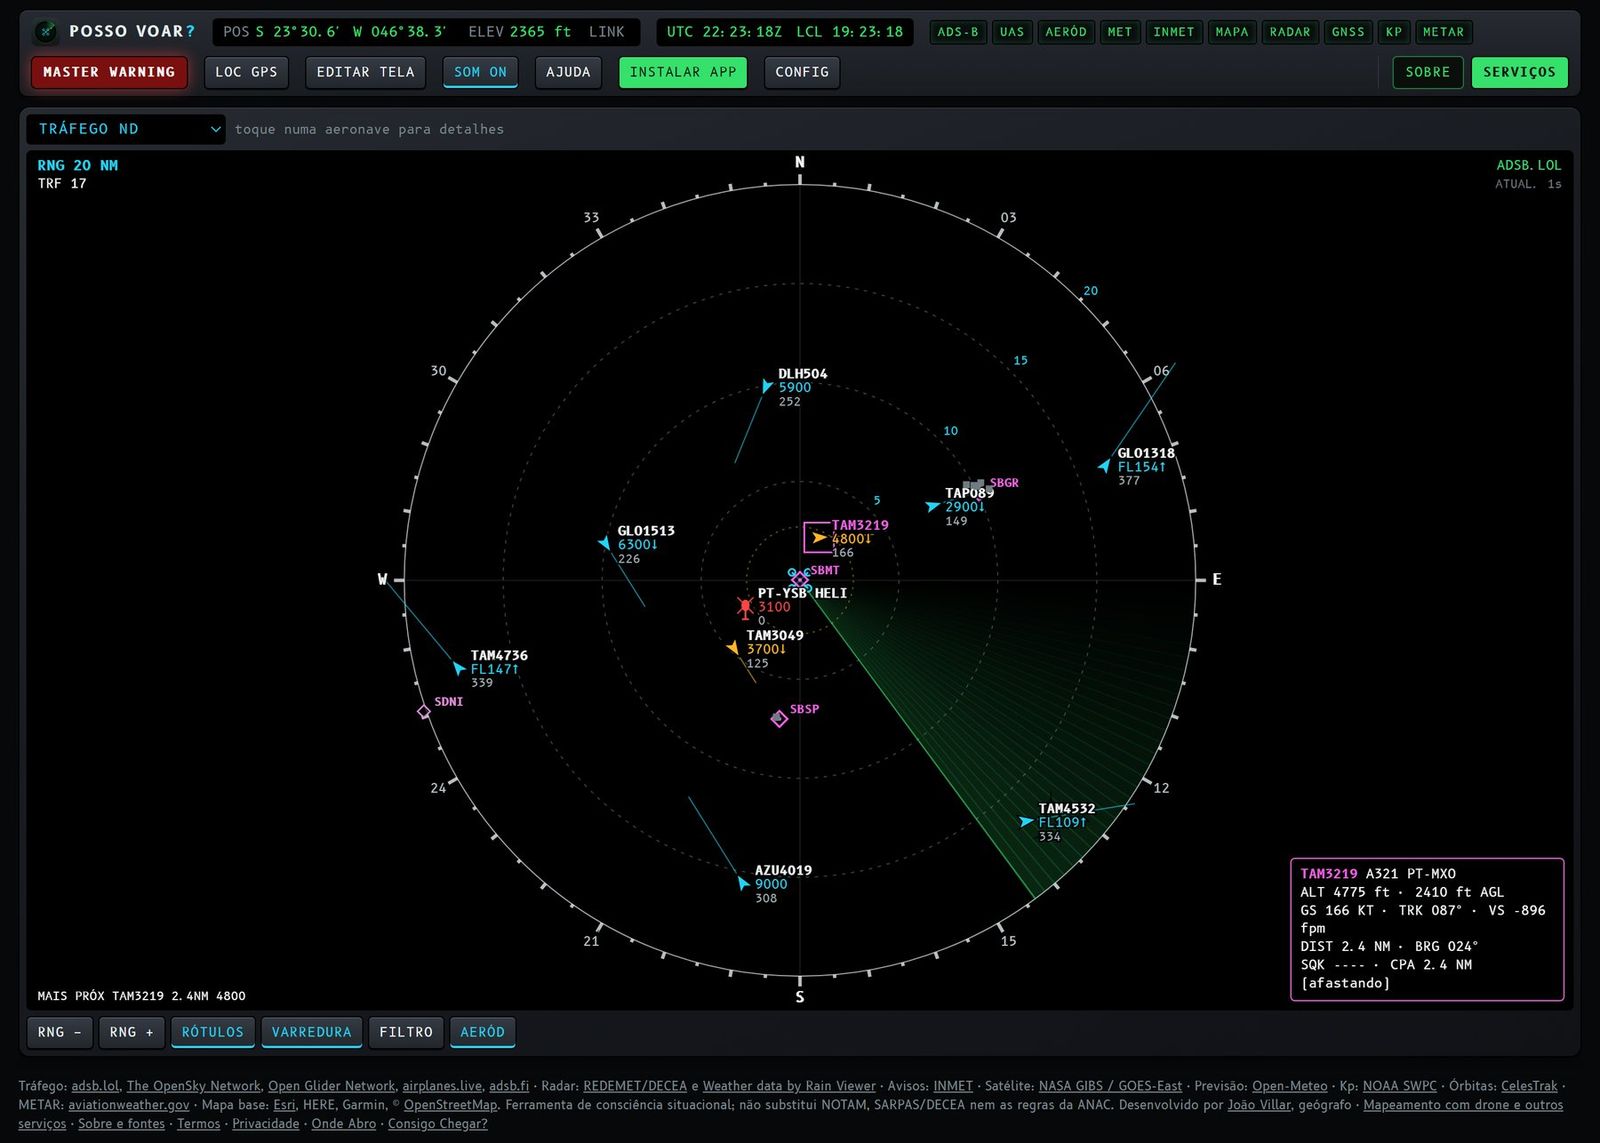
Task: Toggle the ADS-B status indicator
Action: 958,32
